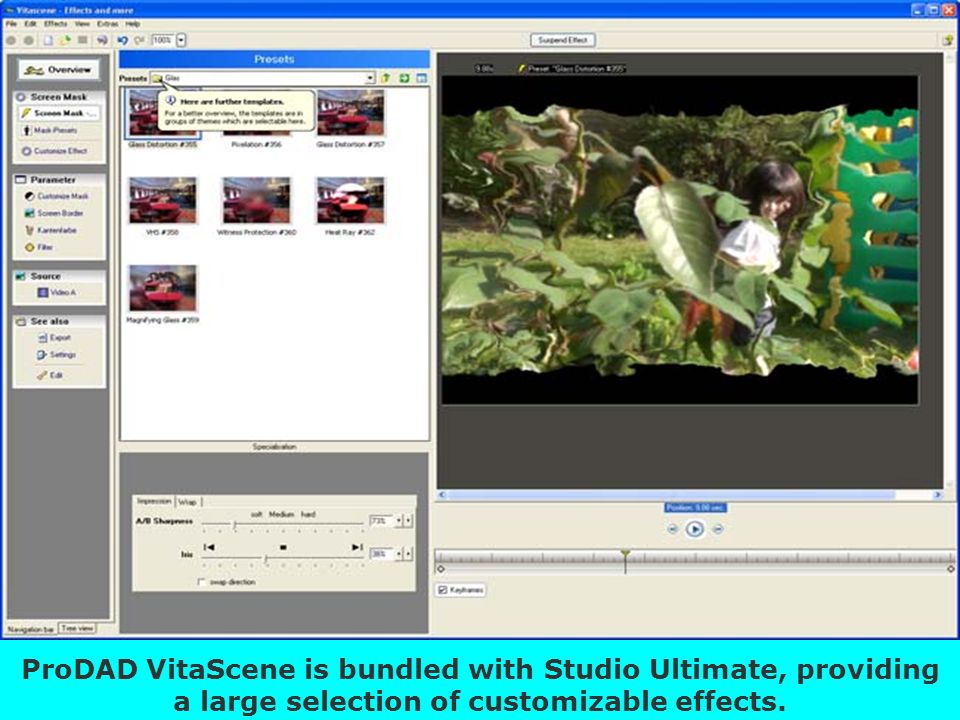The width and height of the screenshot is (960, 720).
Task: Open the A/B Sharpness value dropdown
Action: [x=399, y=521]
